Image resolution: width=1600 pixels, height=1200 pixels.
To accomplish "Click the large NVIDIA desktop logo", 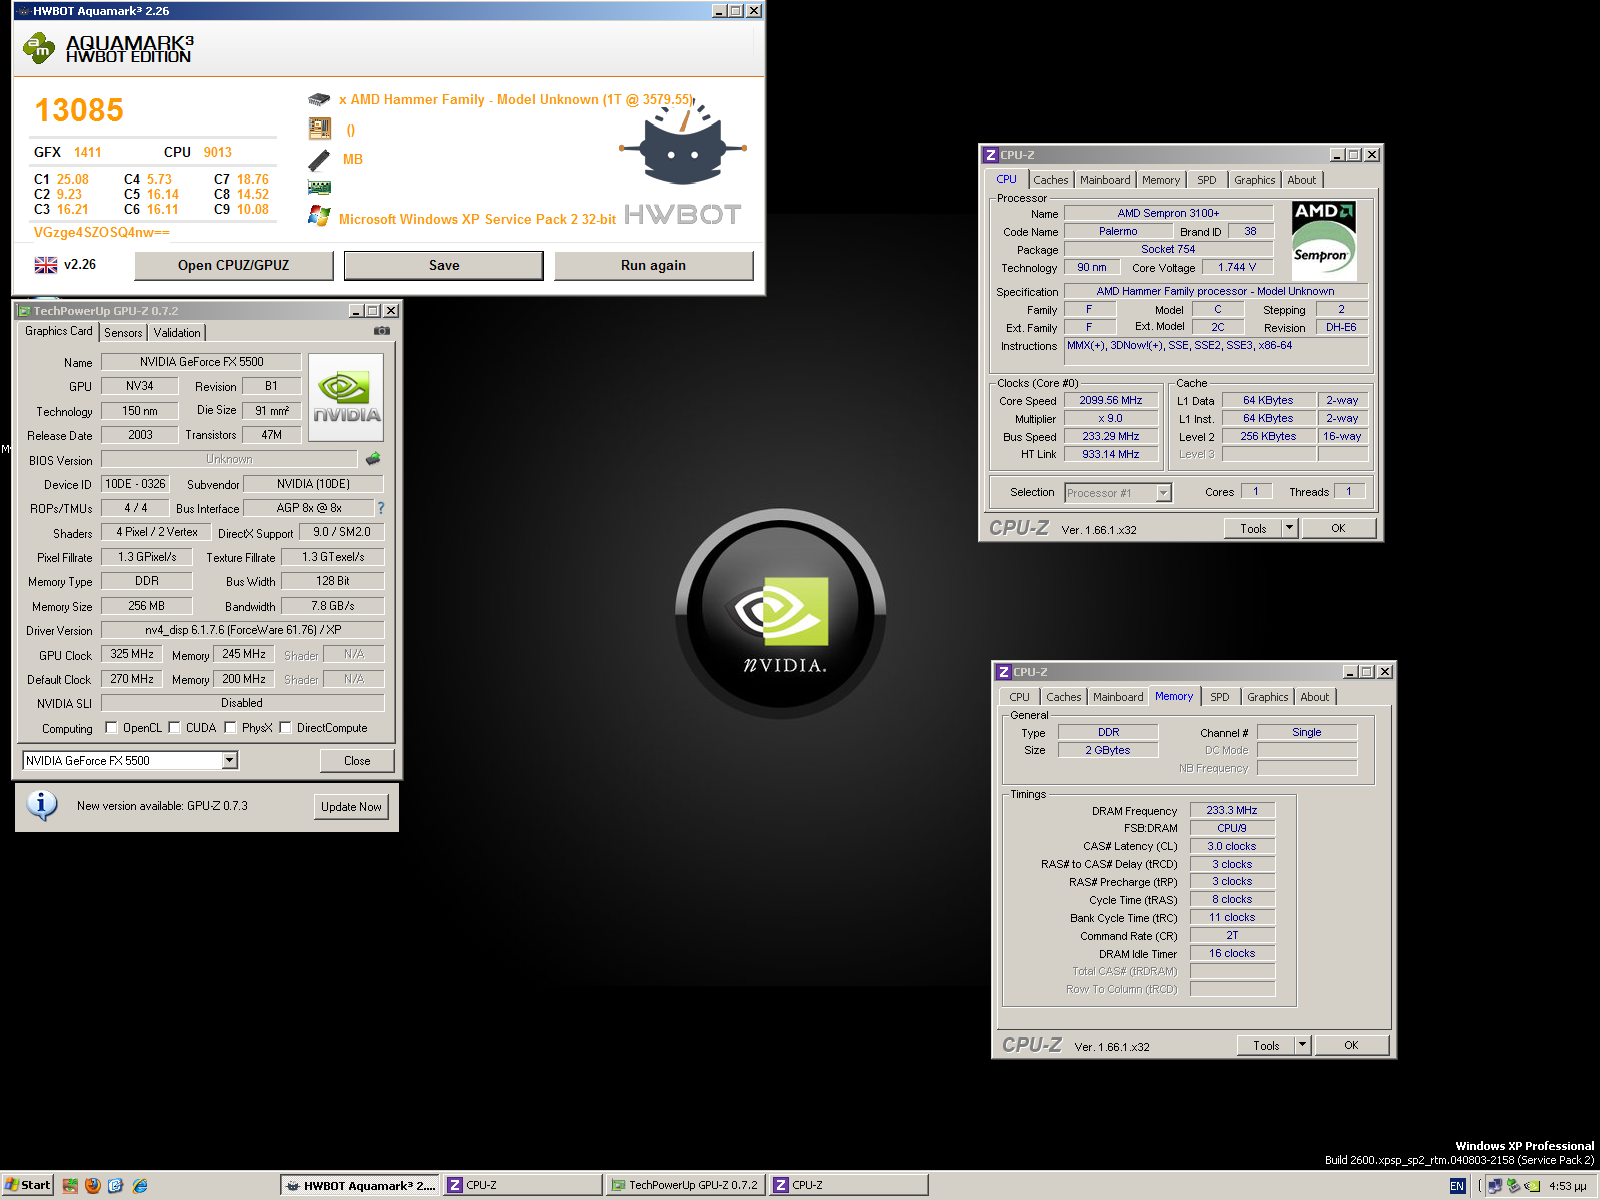I will [781, 614].
